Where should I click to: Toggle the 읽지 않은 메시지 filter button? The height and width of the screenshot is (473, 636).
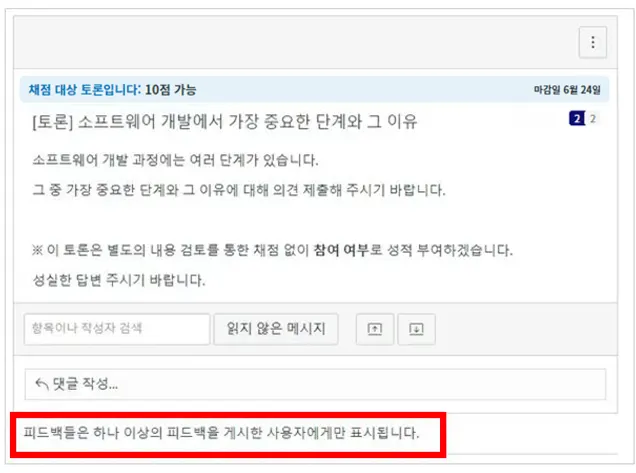276,329
